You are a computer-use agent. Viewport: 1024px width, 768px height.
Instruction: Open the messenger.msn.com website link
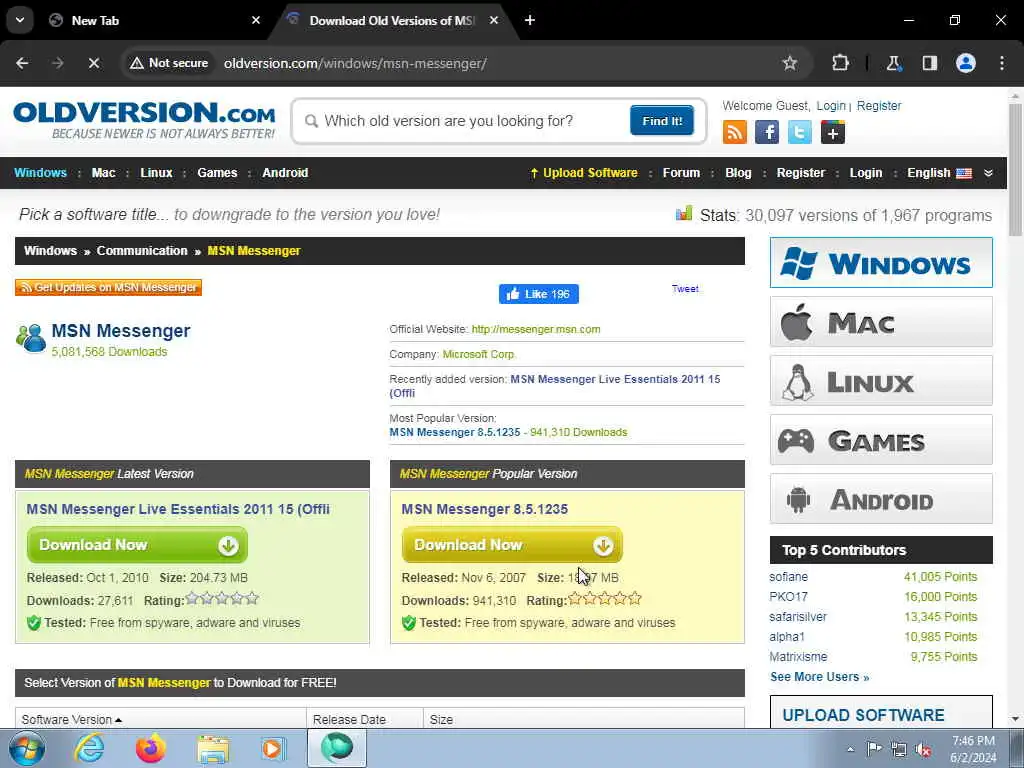(x=536, y=329)
